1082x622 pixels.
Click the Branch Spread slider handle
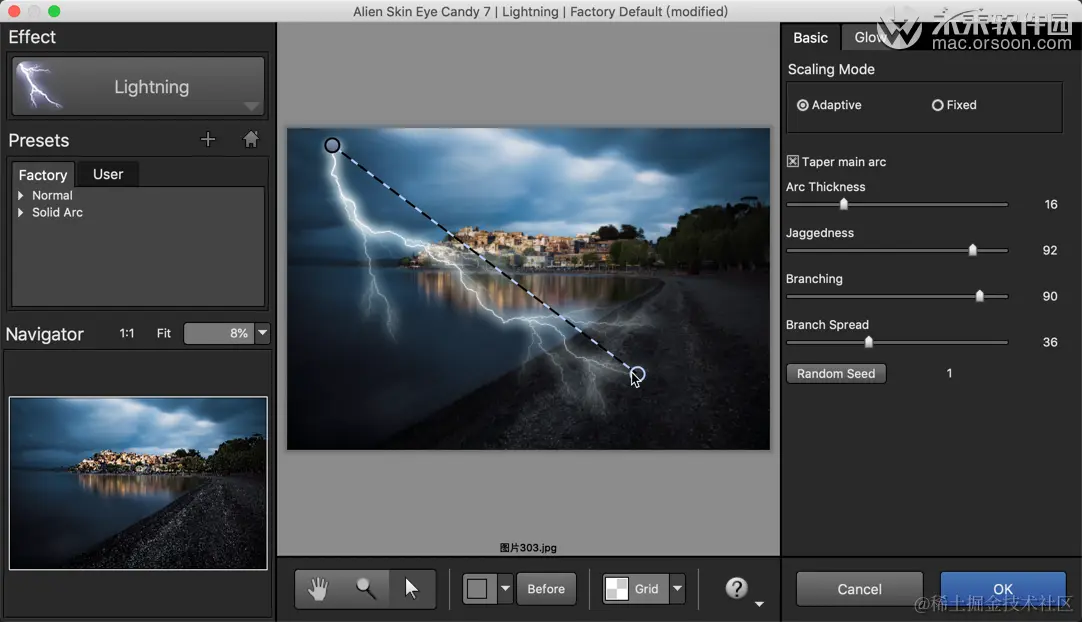[869, 342]
